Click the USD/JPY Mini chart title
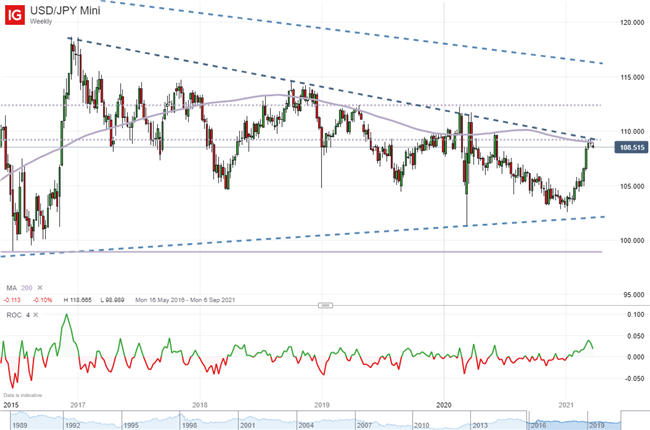 click(x=65, y=10)
